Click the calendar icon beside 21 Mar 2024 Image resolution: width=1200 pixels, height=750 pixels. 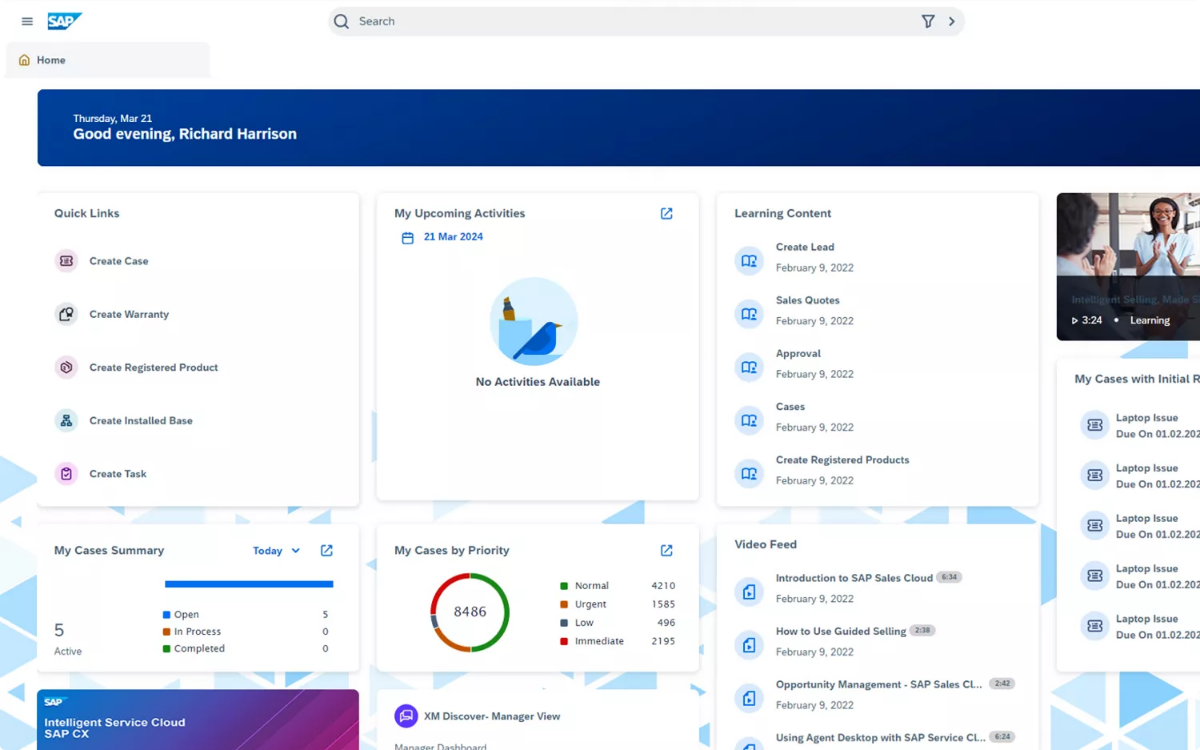click(x=407, y=238)
